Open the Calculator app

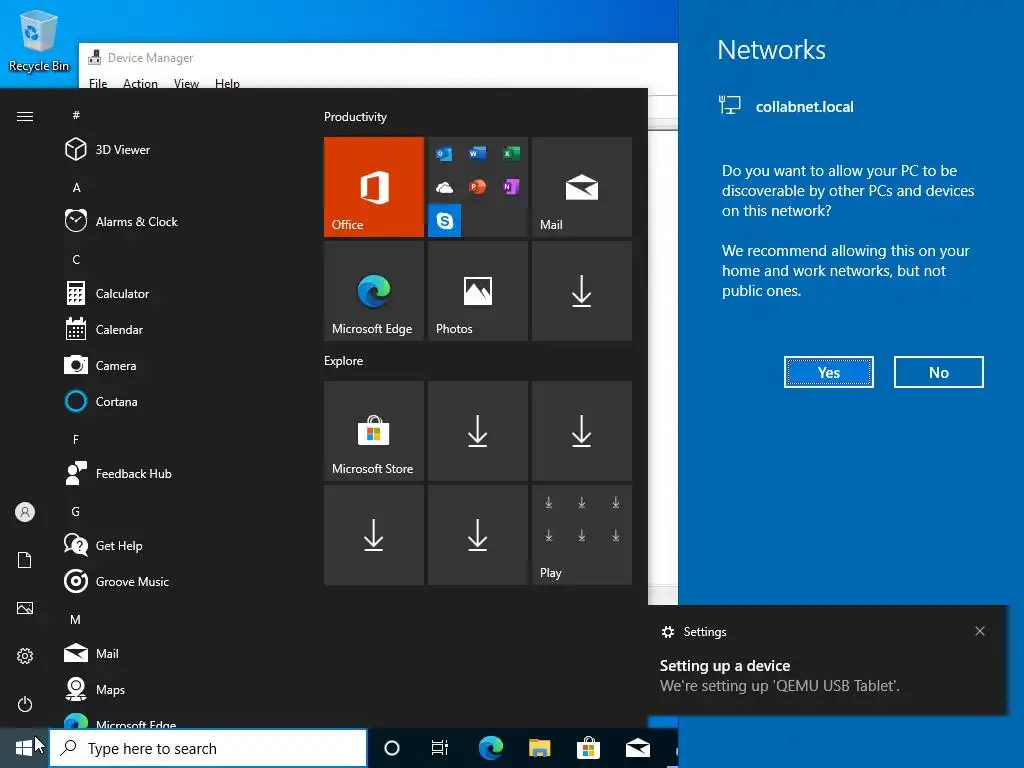[x=176, y=293]
